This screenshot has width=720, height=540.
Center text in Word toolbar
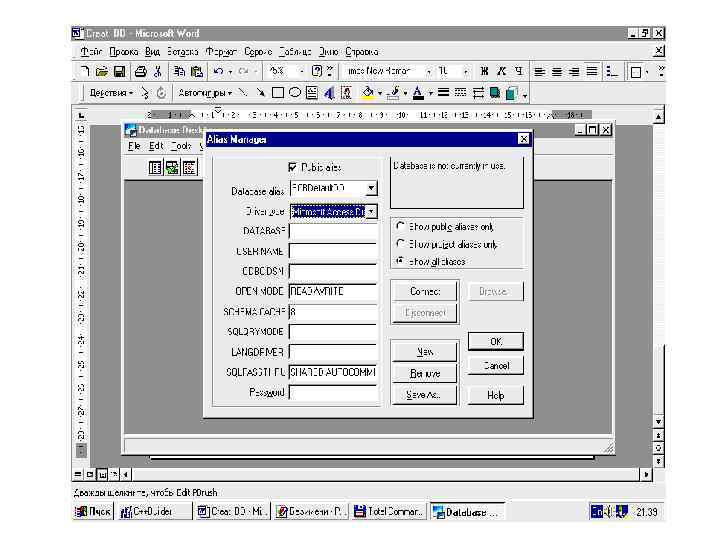click(557, 72)
